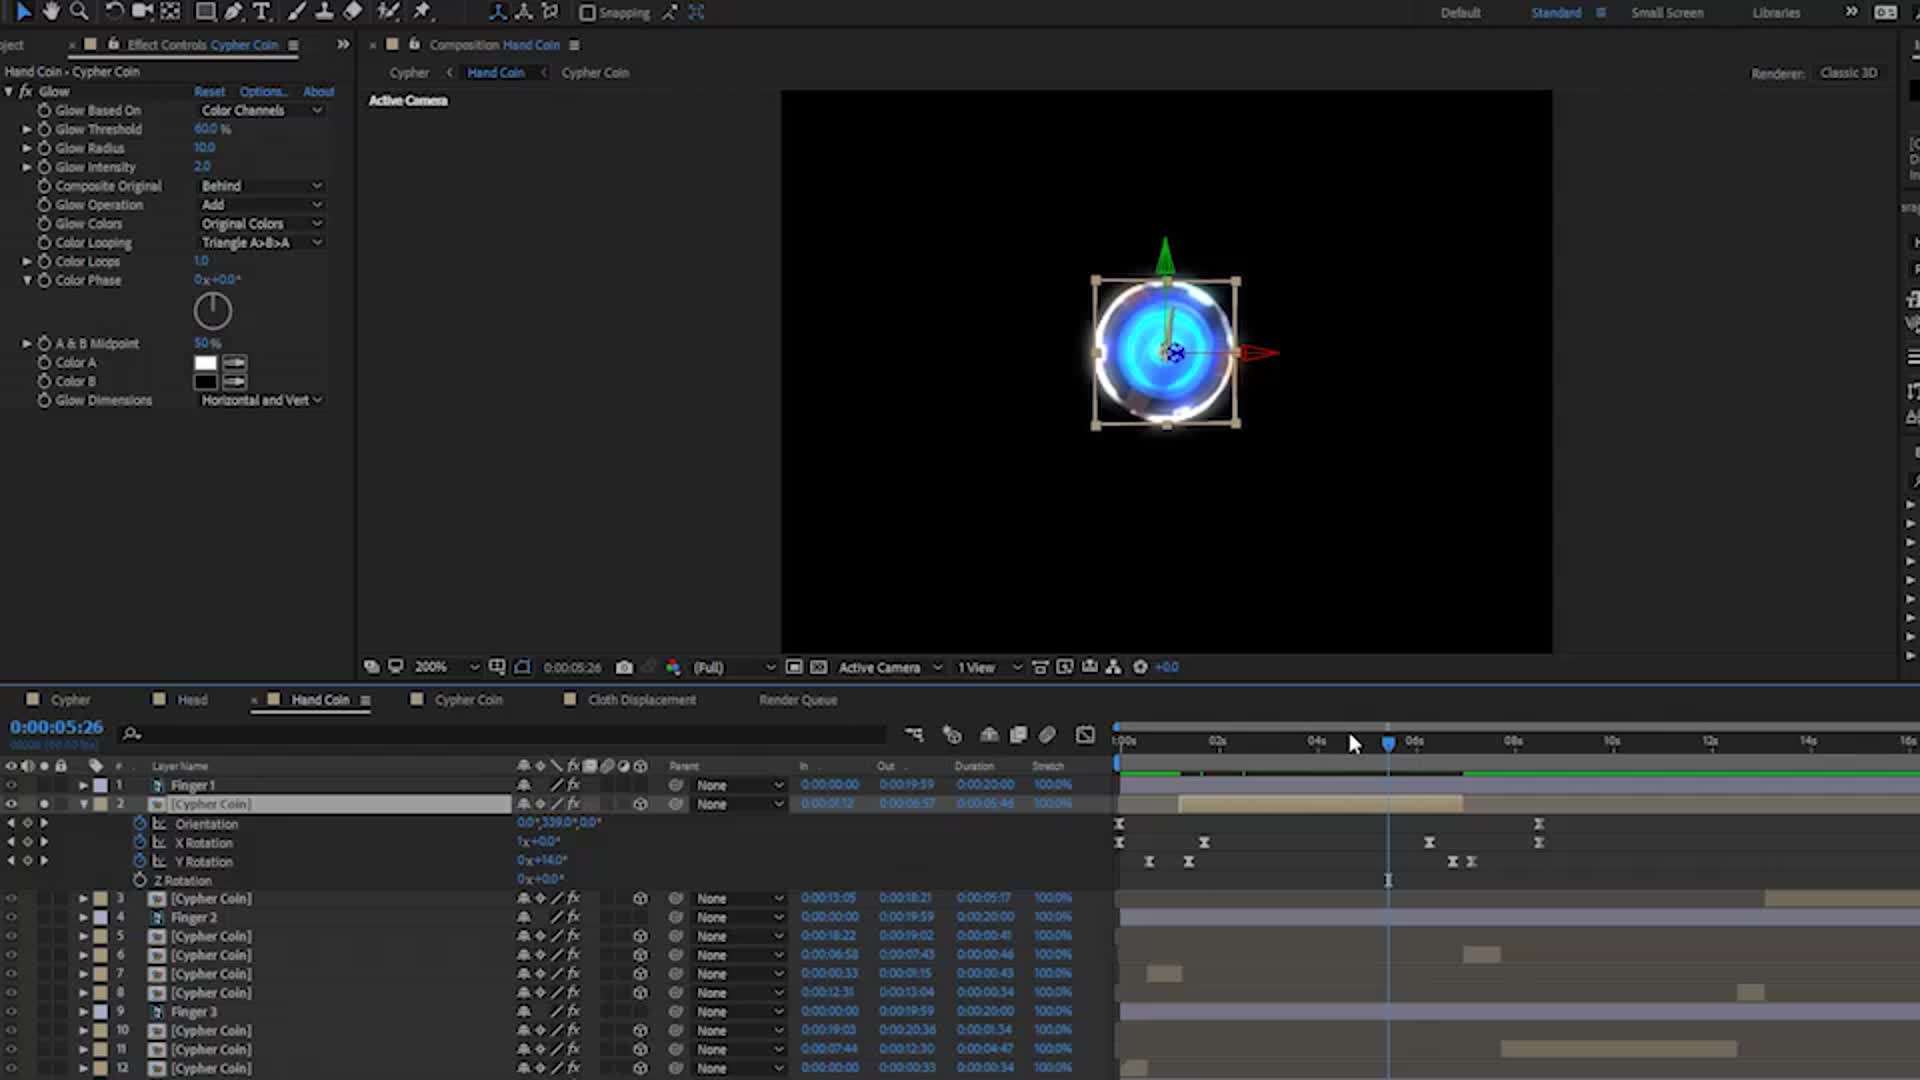
Task: Toggle the Orientation stopwatch
Action: pyautogui.click(x=140, y=824)
